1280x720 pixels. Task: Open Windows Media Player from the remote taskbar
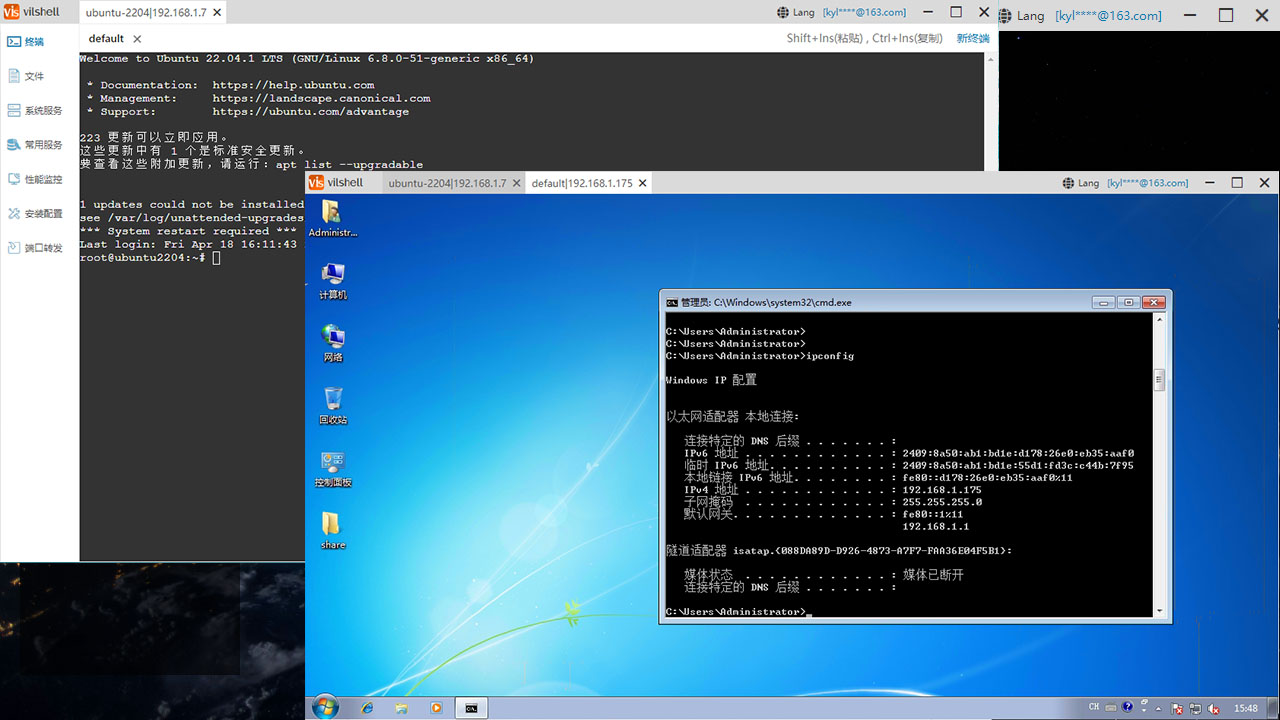pyautogui.click(x=435, y=708)
